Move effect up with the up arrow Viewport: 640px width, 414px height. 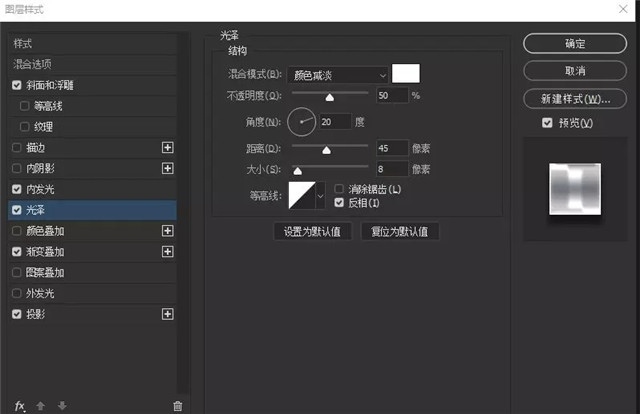coord(40,406)
